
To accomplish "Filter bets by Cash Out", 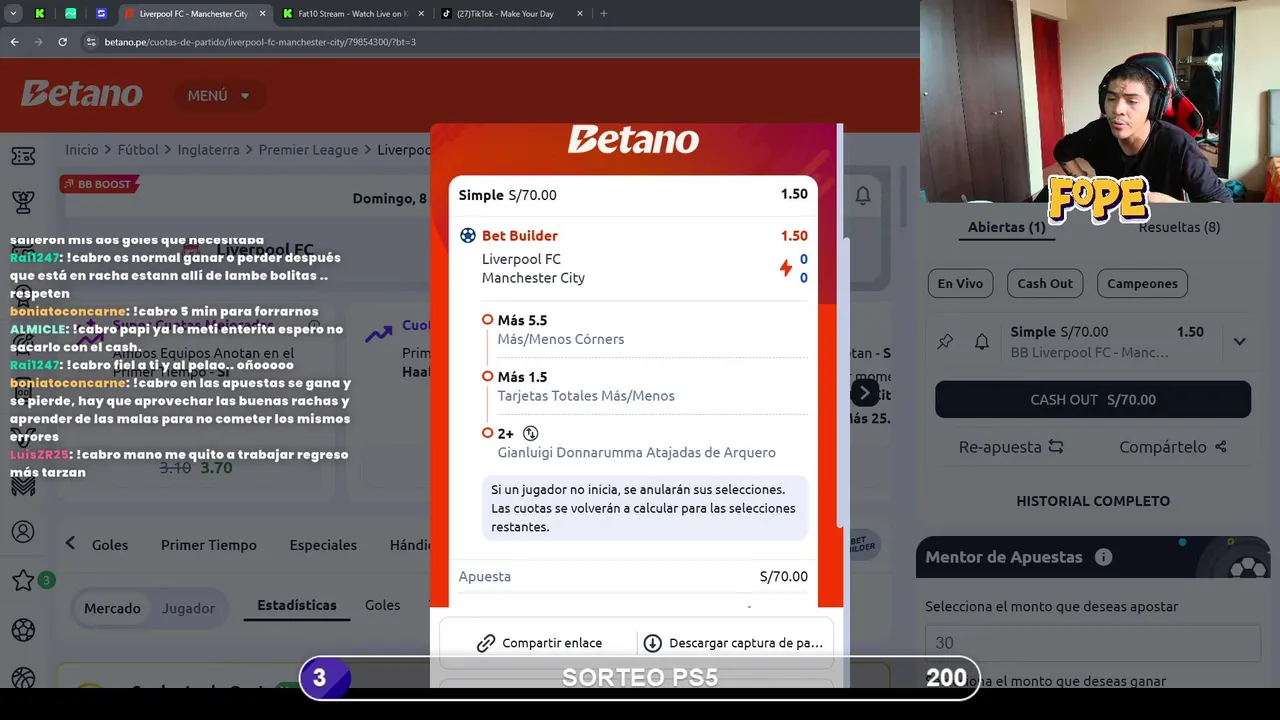I will (1045, 283).
